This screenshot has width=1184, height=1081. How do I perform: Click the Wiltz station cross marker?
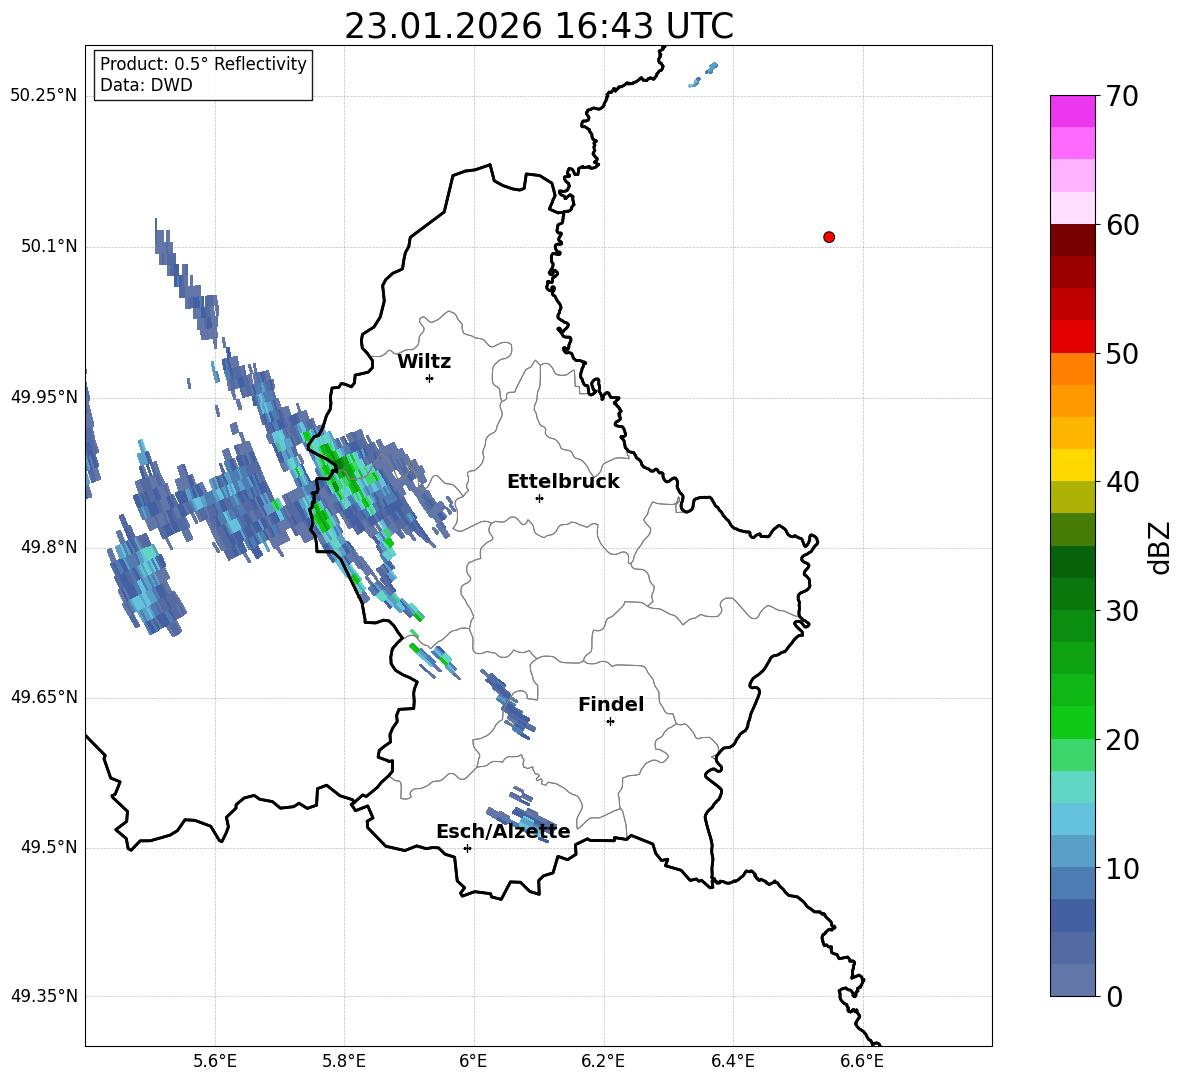coord(430,378)
